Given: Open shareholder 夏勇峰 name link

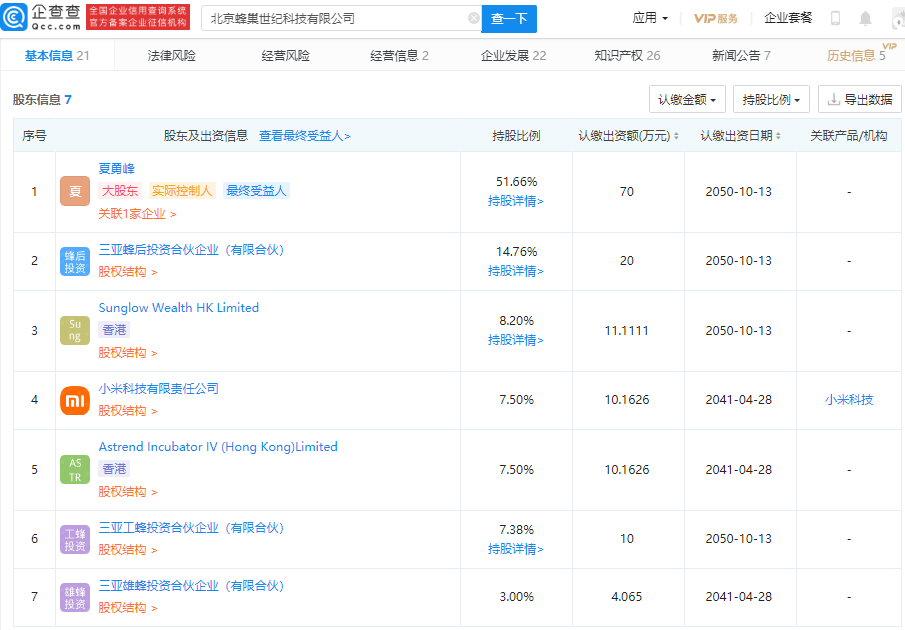Looking at the screenshot, I should [x=117, y=168].
